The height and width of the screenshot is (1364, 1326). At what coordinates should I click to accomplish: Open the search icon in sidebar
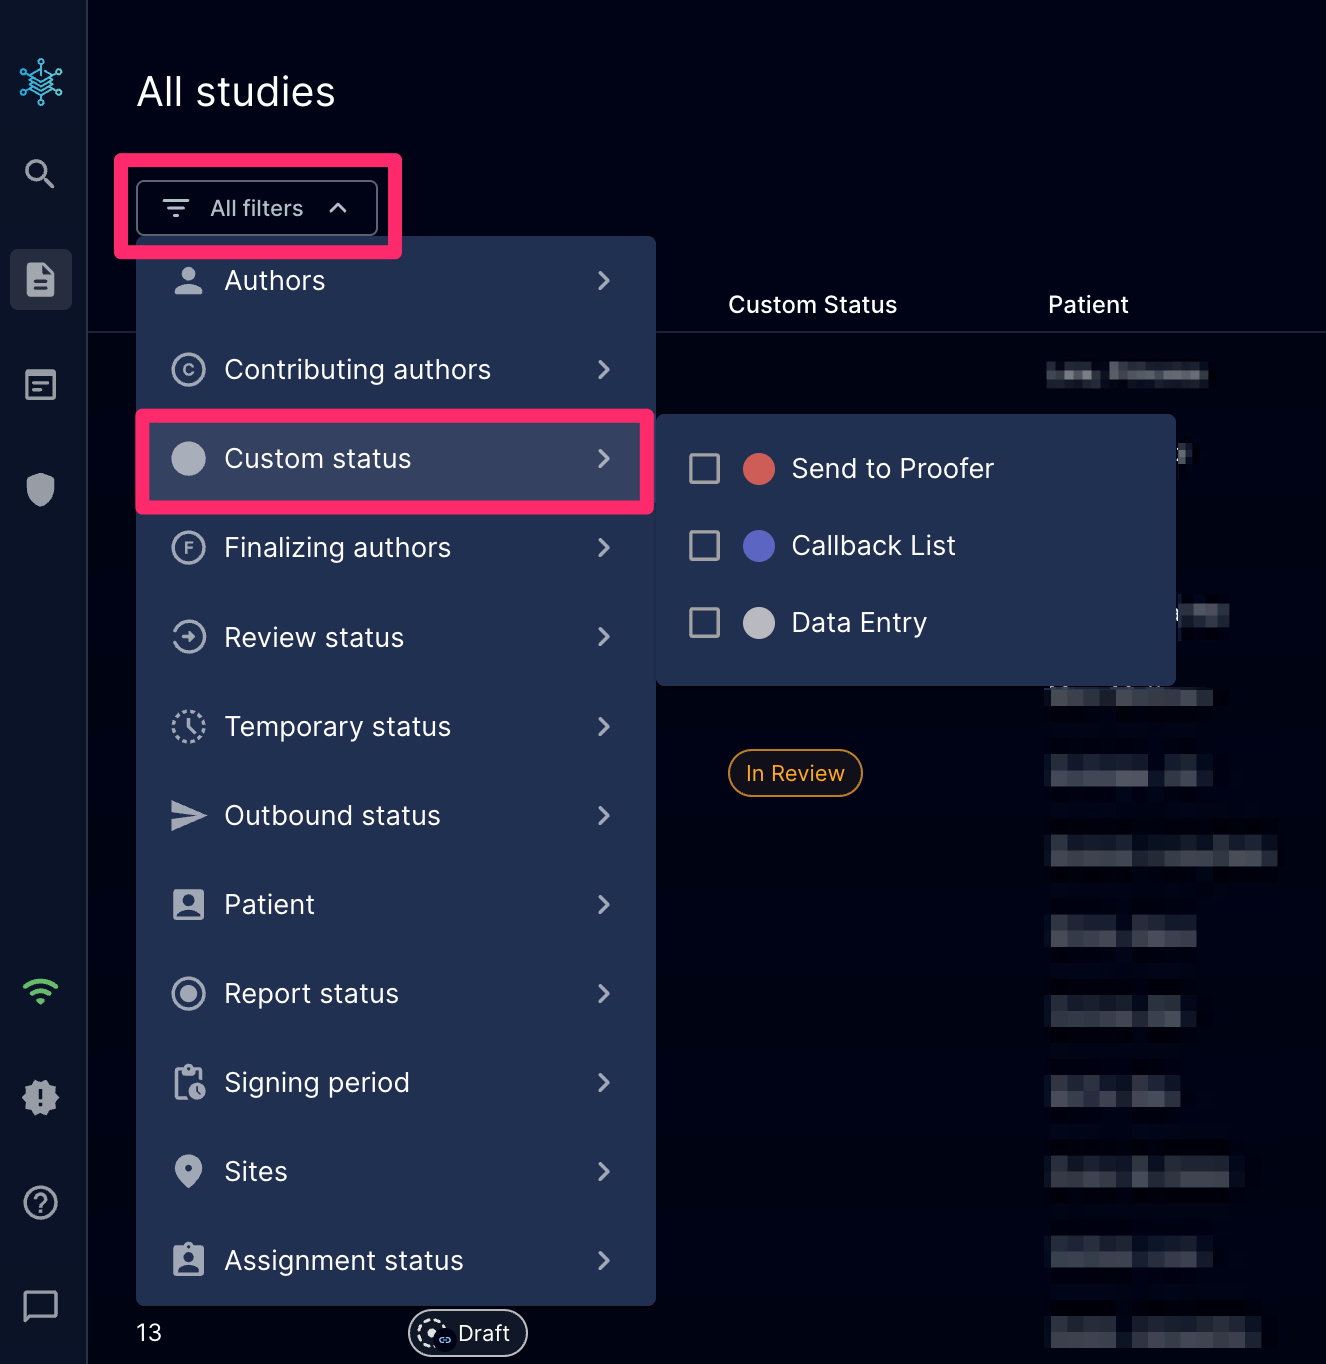(x=40, y=174)
